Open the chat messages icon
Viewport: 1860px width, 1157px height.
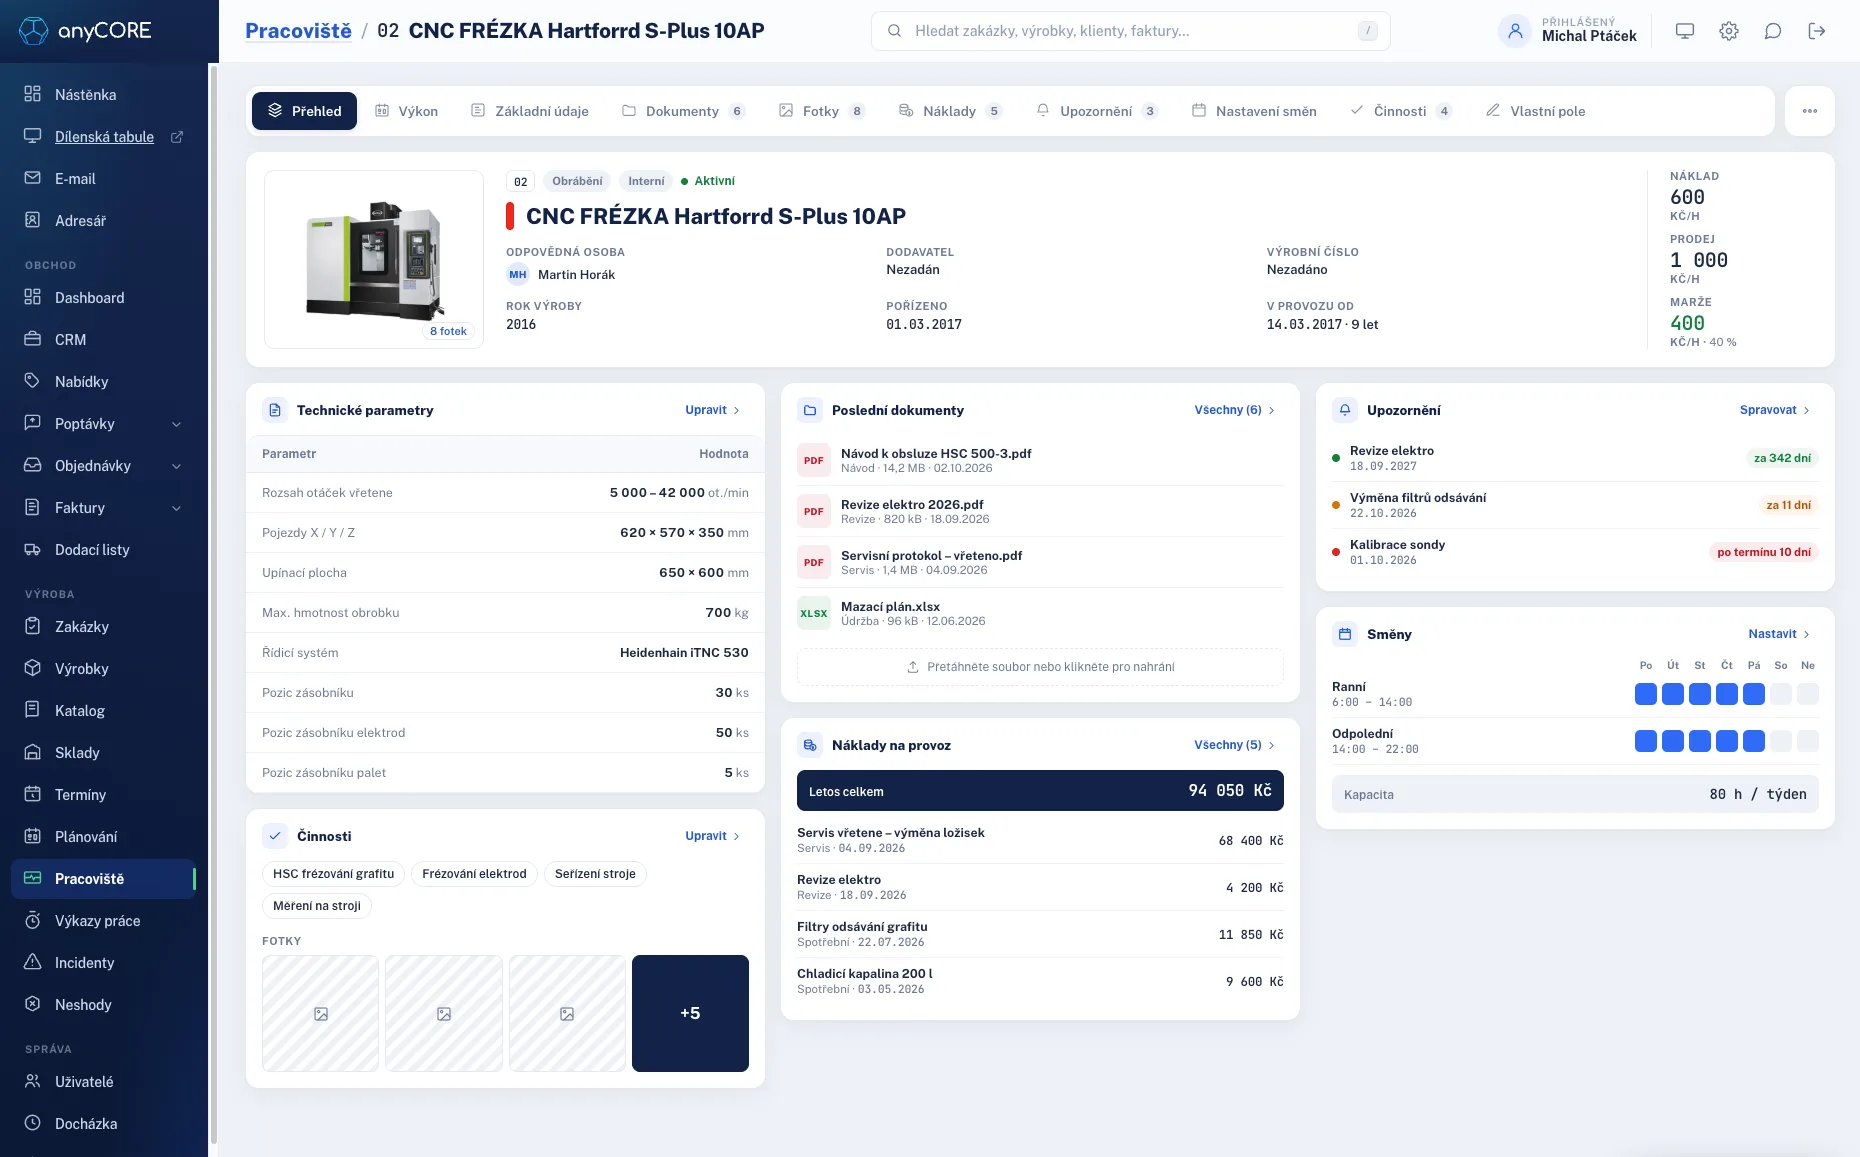pos(1773,31)
